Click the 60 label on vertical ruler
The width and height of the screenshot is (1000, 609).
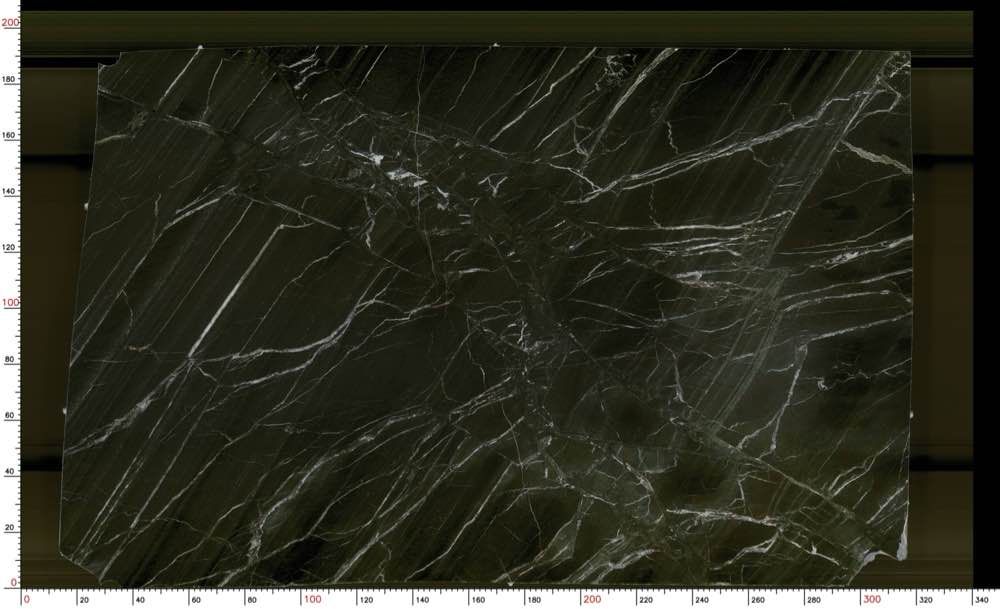(x=12, y=414)
